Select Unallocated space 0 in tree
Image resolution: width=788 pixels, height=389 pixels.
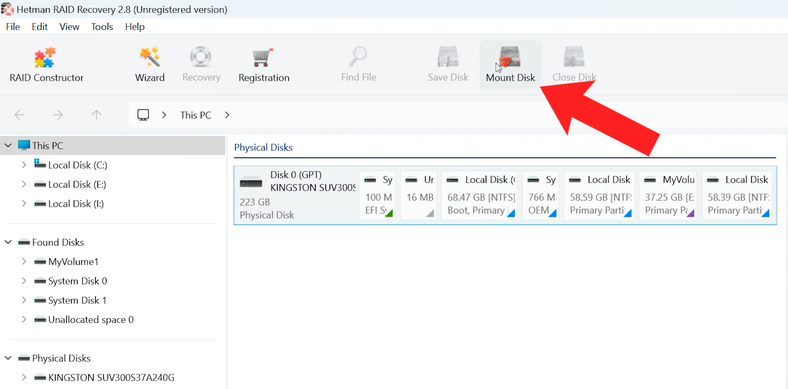[91, 320]
